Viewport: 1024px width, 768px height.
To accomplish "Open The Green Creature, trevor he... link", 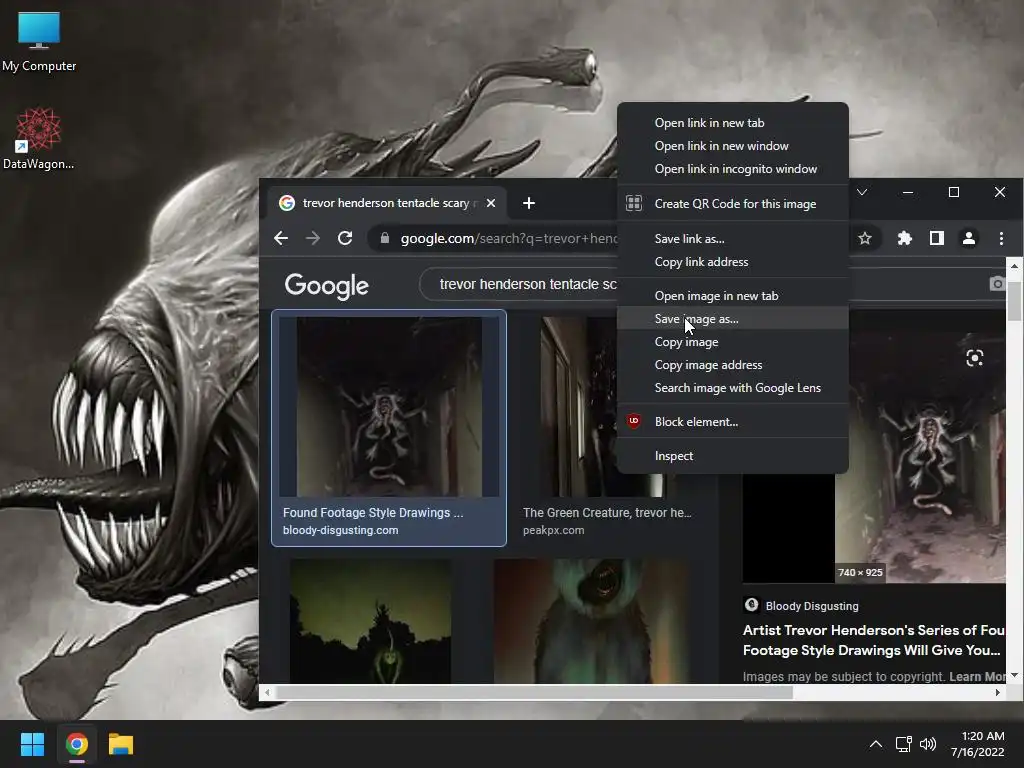I will 607,513.
